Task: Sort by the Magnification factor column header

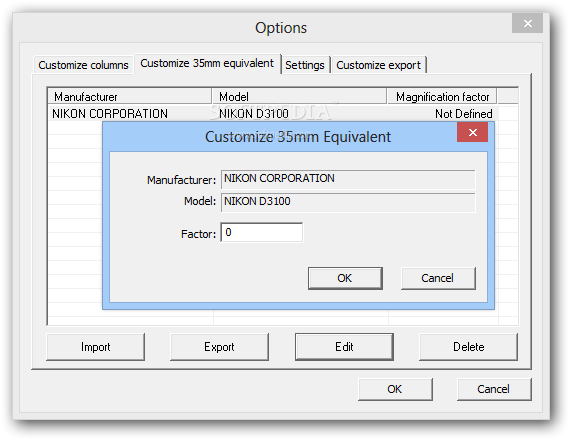Action: (x=442, y=97)
